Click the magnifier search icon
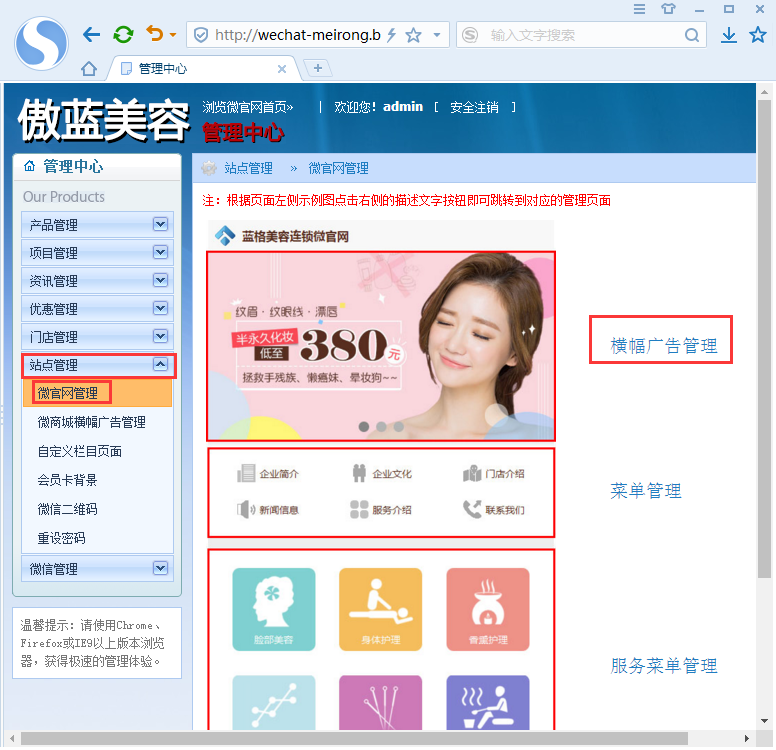This screenshot has height=750, width=776. pyautogui.click(x=692, y=35)
